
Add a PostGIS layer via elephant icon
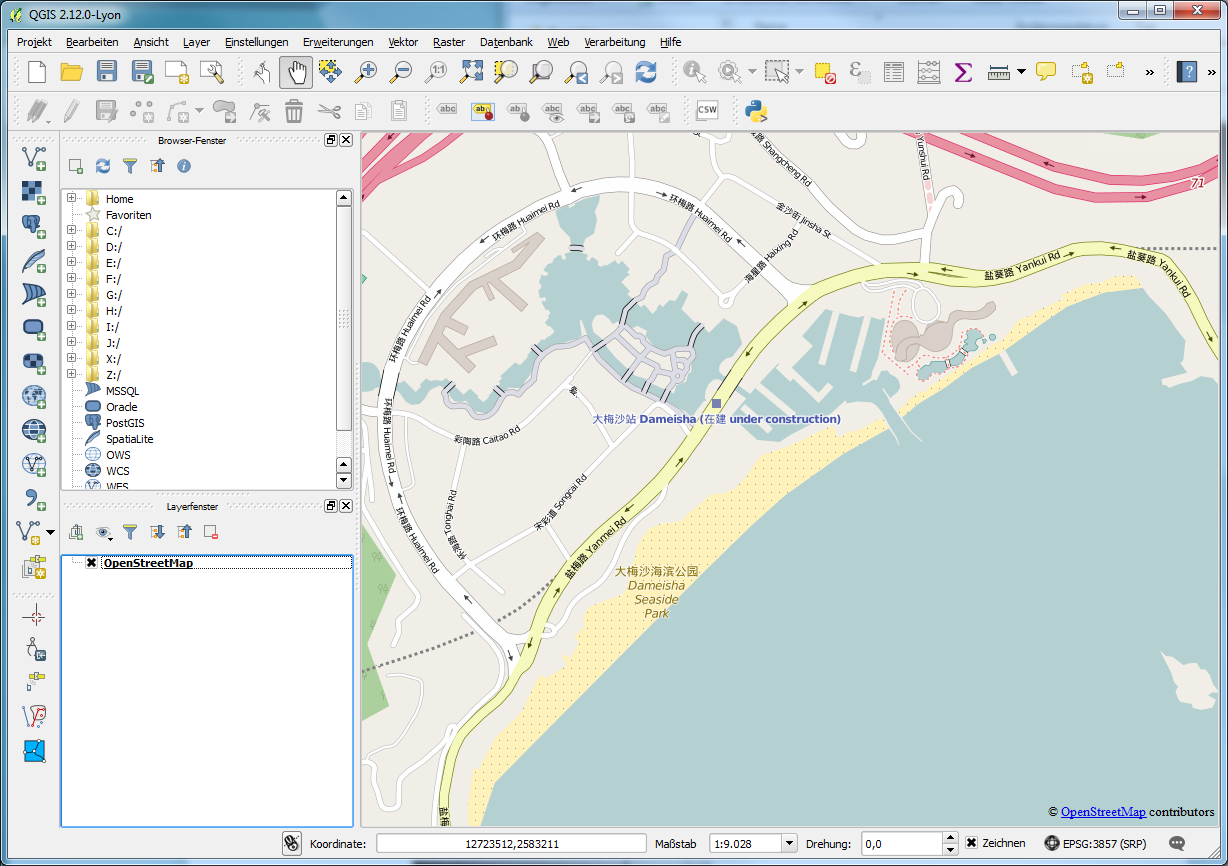pyautogui.click(x=34, y=225)
